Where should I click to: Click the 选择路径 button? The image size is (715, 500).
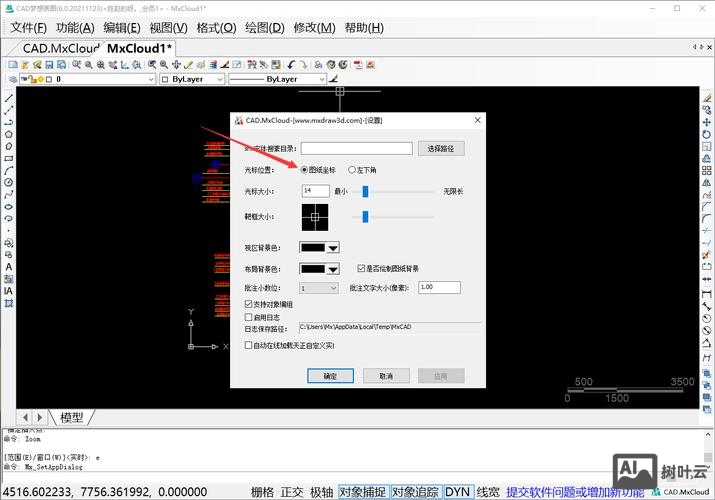440,148
